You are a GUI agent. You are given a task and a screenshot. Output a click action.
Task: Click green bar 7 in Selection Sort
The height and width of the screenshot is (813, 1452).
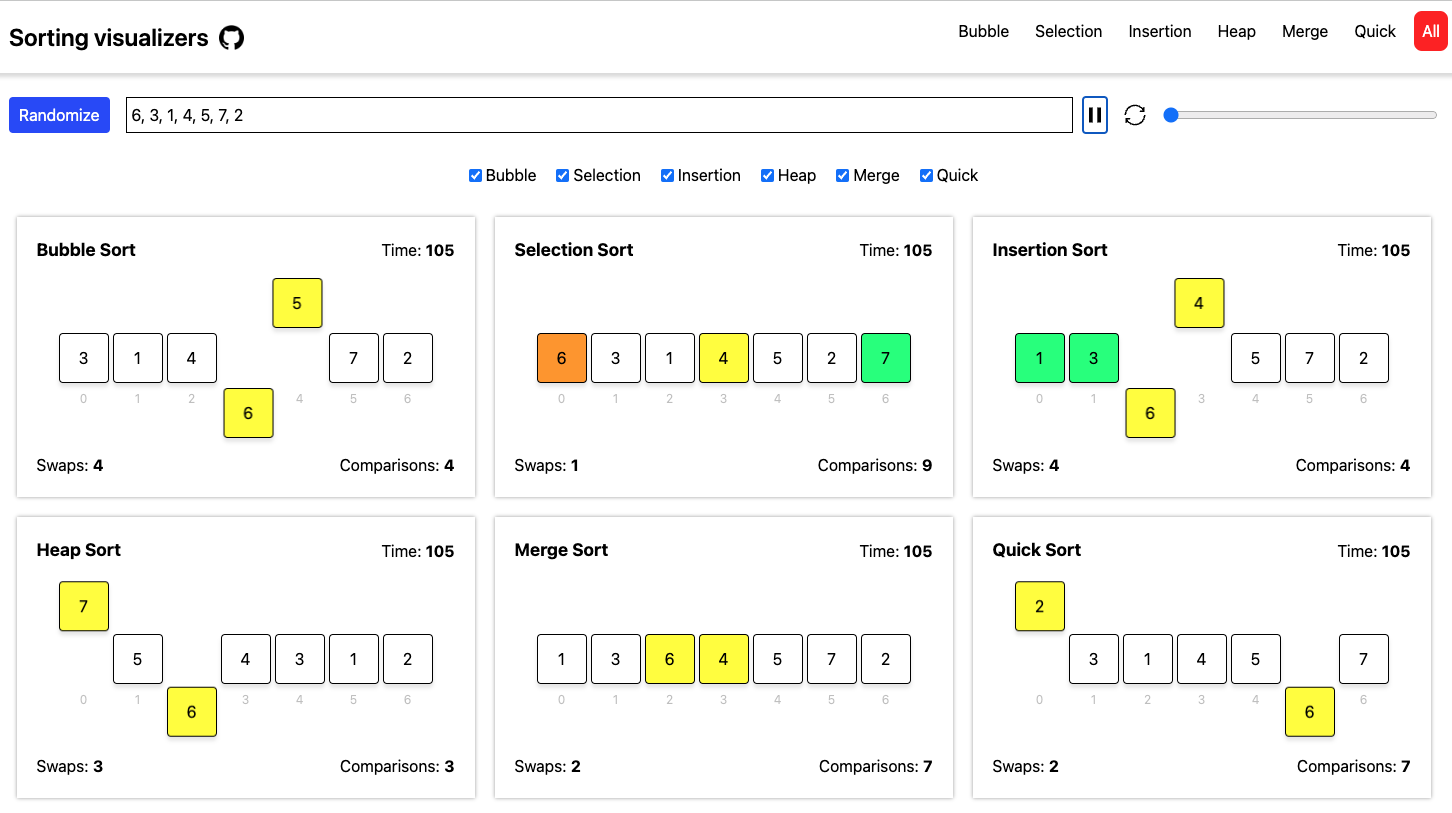886,358
